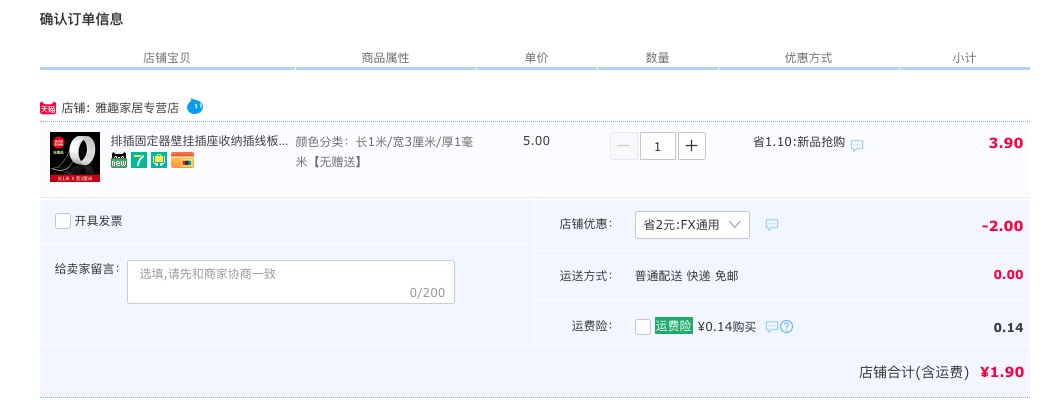Click the 店铺优惠 label

tap(586, 225)
